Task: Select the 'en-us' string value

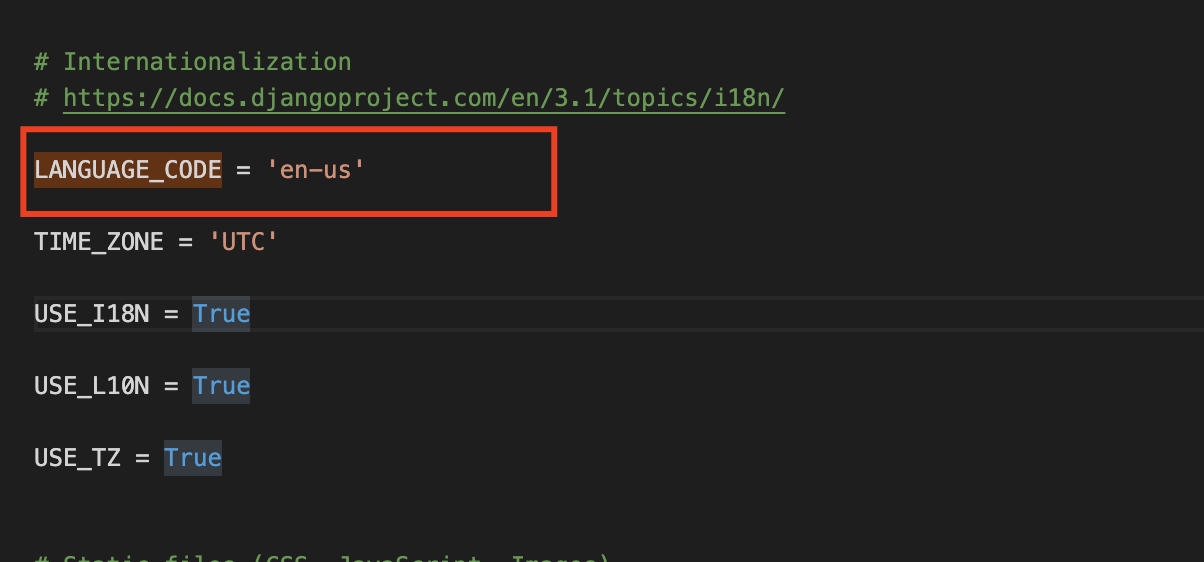Action: [316, 170]
